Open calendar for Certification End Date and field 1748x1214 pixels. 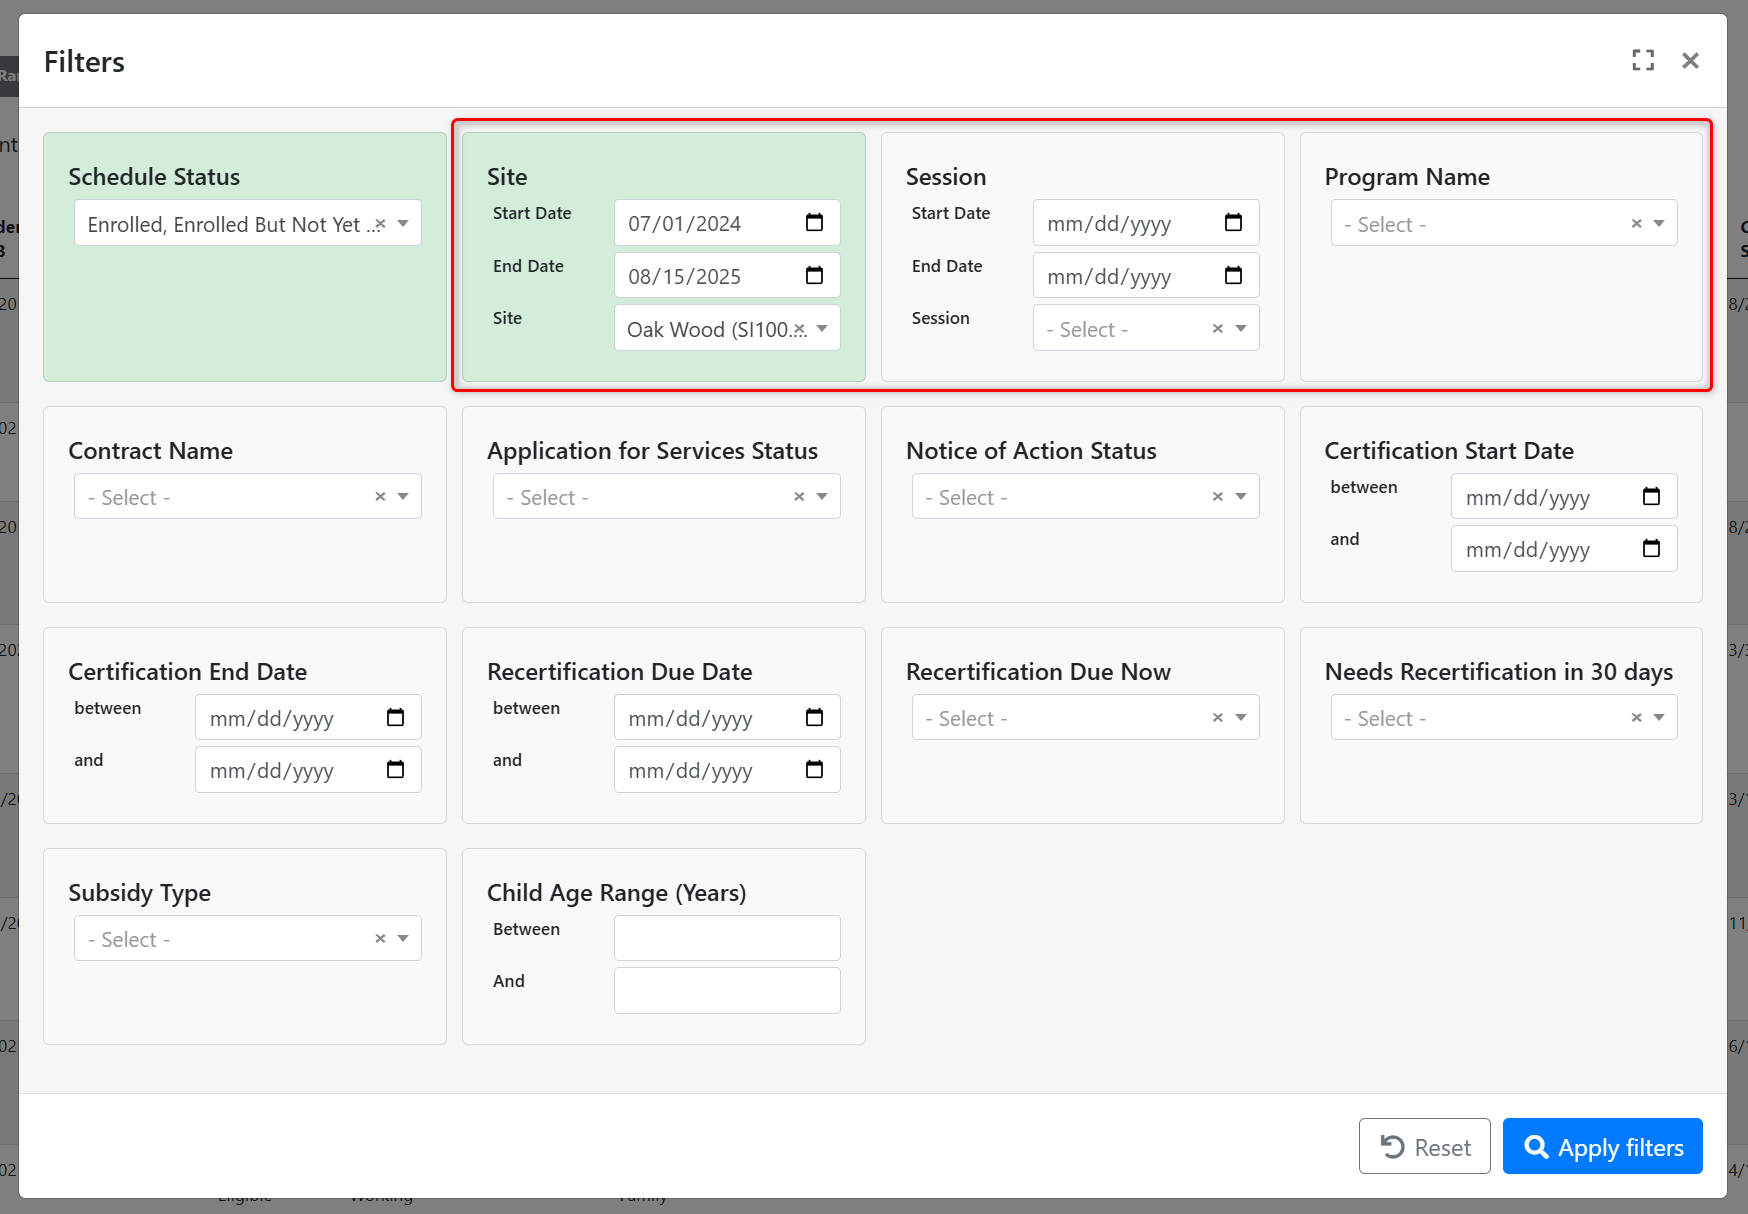tap(395, 770)
